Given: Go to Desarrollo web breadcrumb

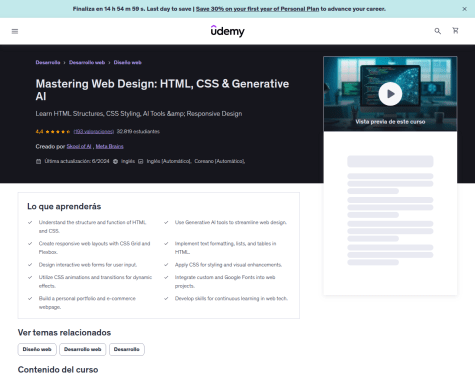Looking at the screenshot, I should click(87, 62).
